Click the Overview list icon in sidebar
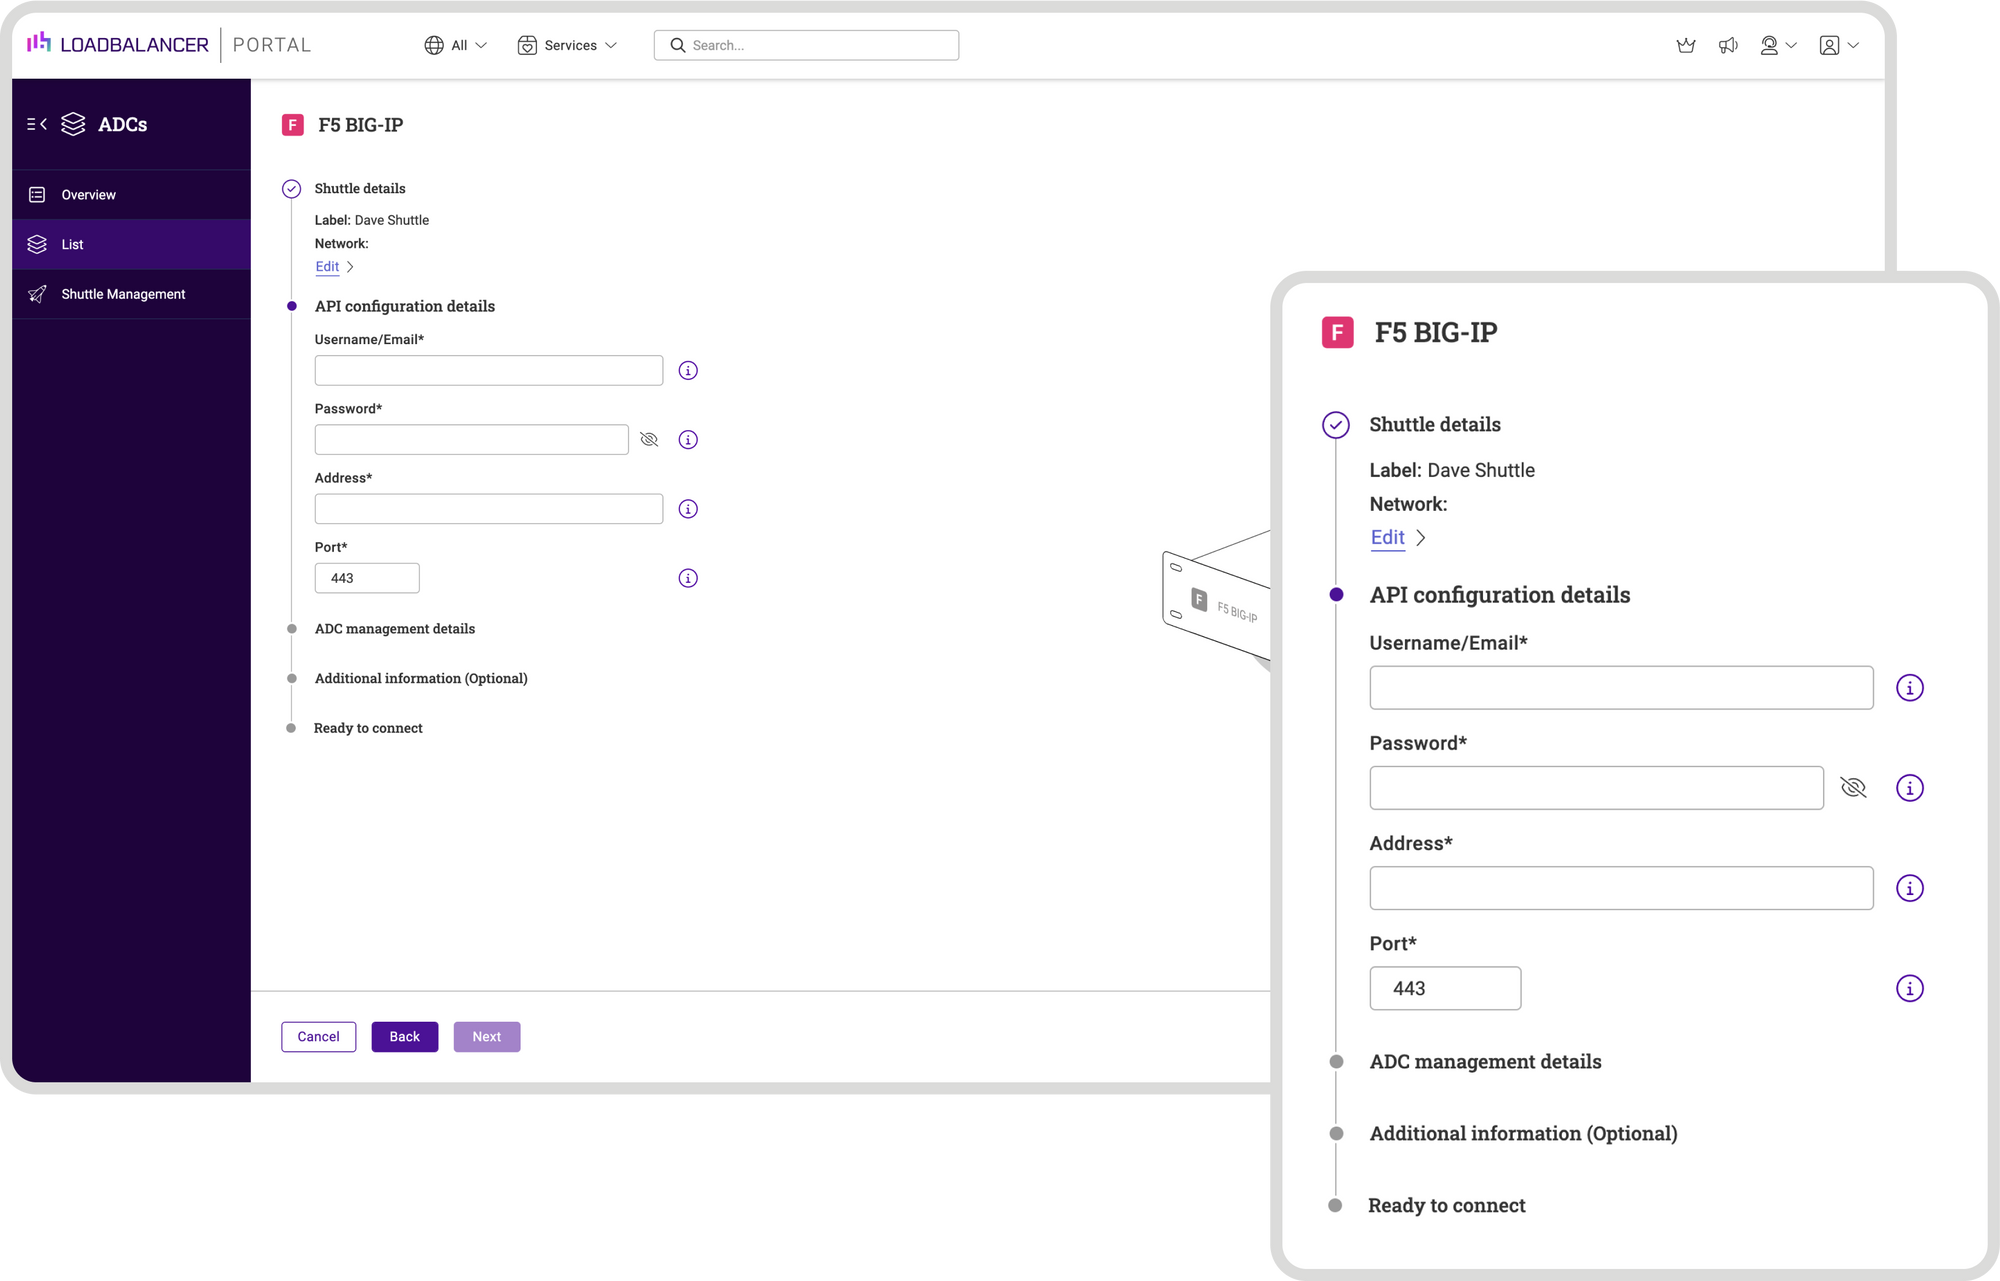The width and height of the screenshot is (2000, 1281). pos(37,195)
